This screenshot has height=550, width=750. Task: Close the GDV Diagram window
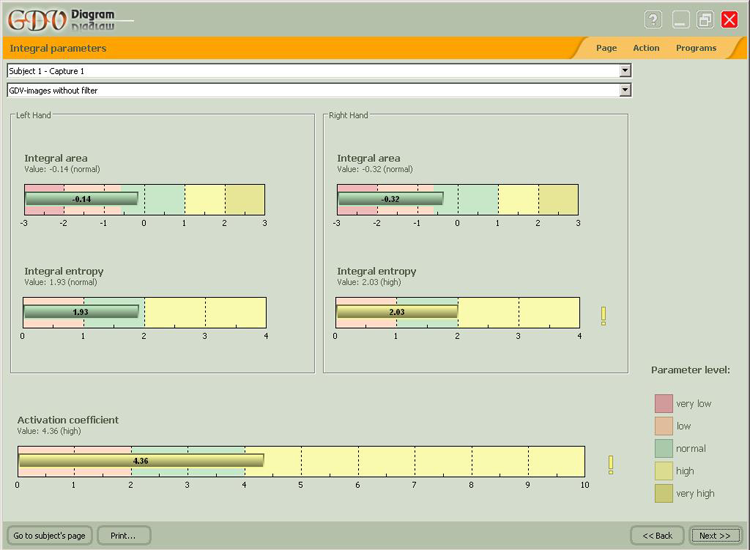[x=731, y=20]
